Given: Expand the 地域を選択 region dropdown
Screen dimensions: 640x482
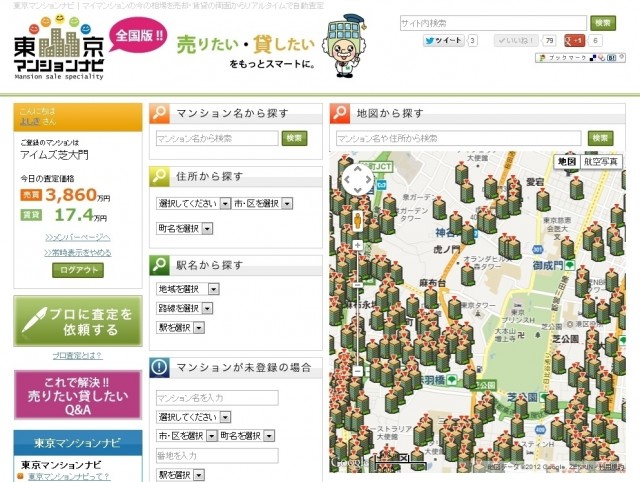Looking at the screenshot, I should click(x=189, y=289).
